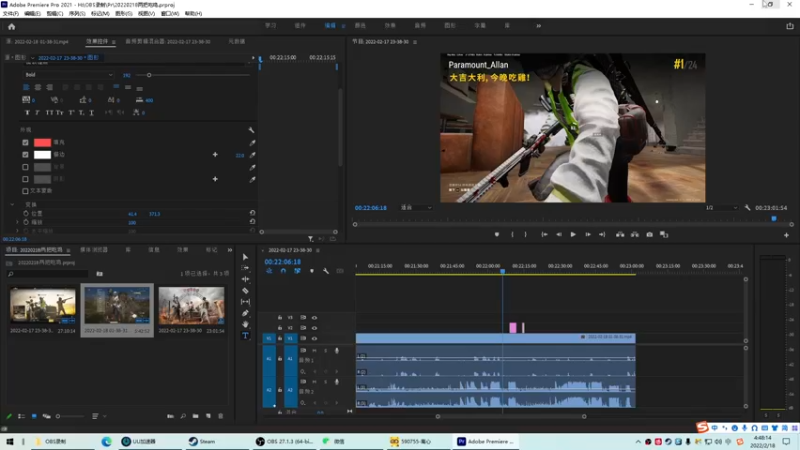Open the white stroke color swatch
Screen dimensions: 800x450
point(42,155)
